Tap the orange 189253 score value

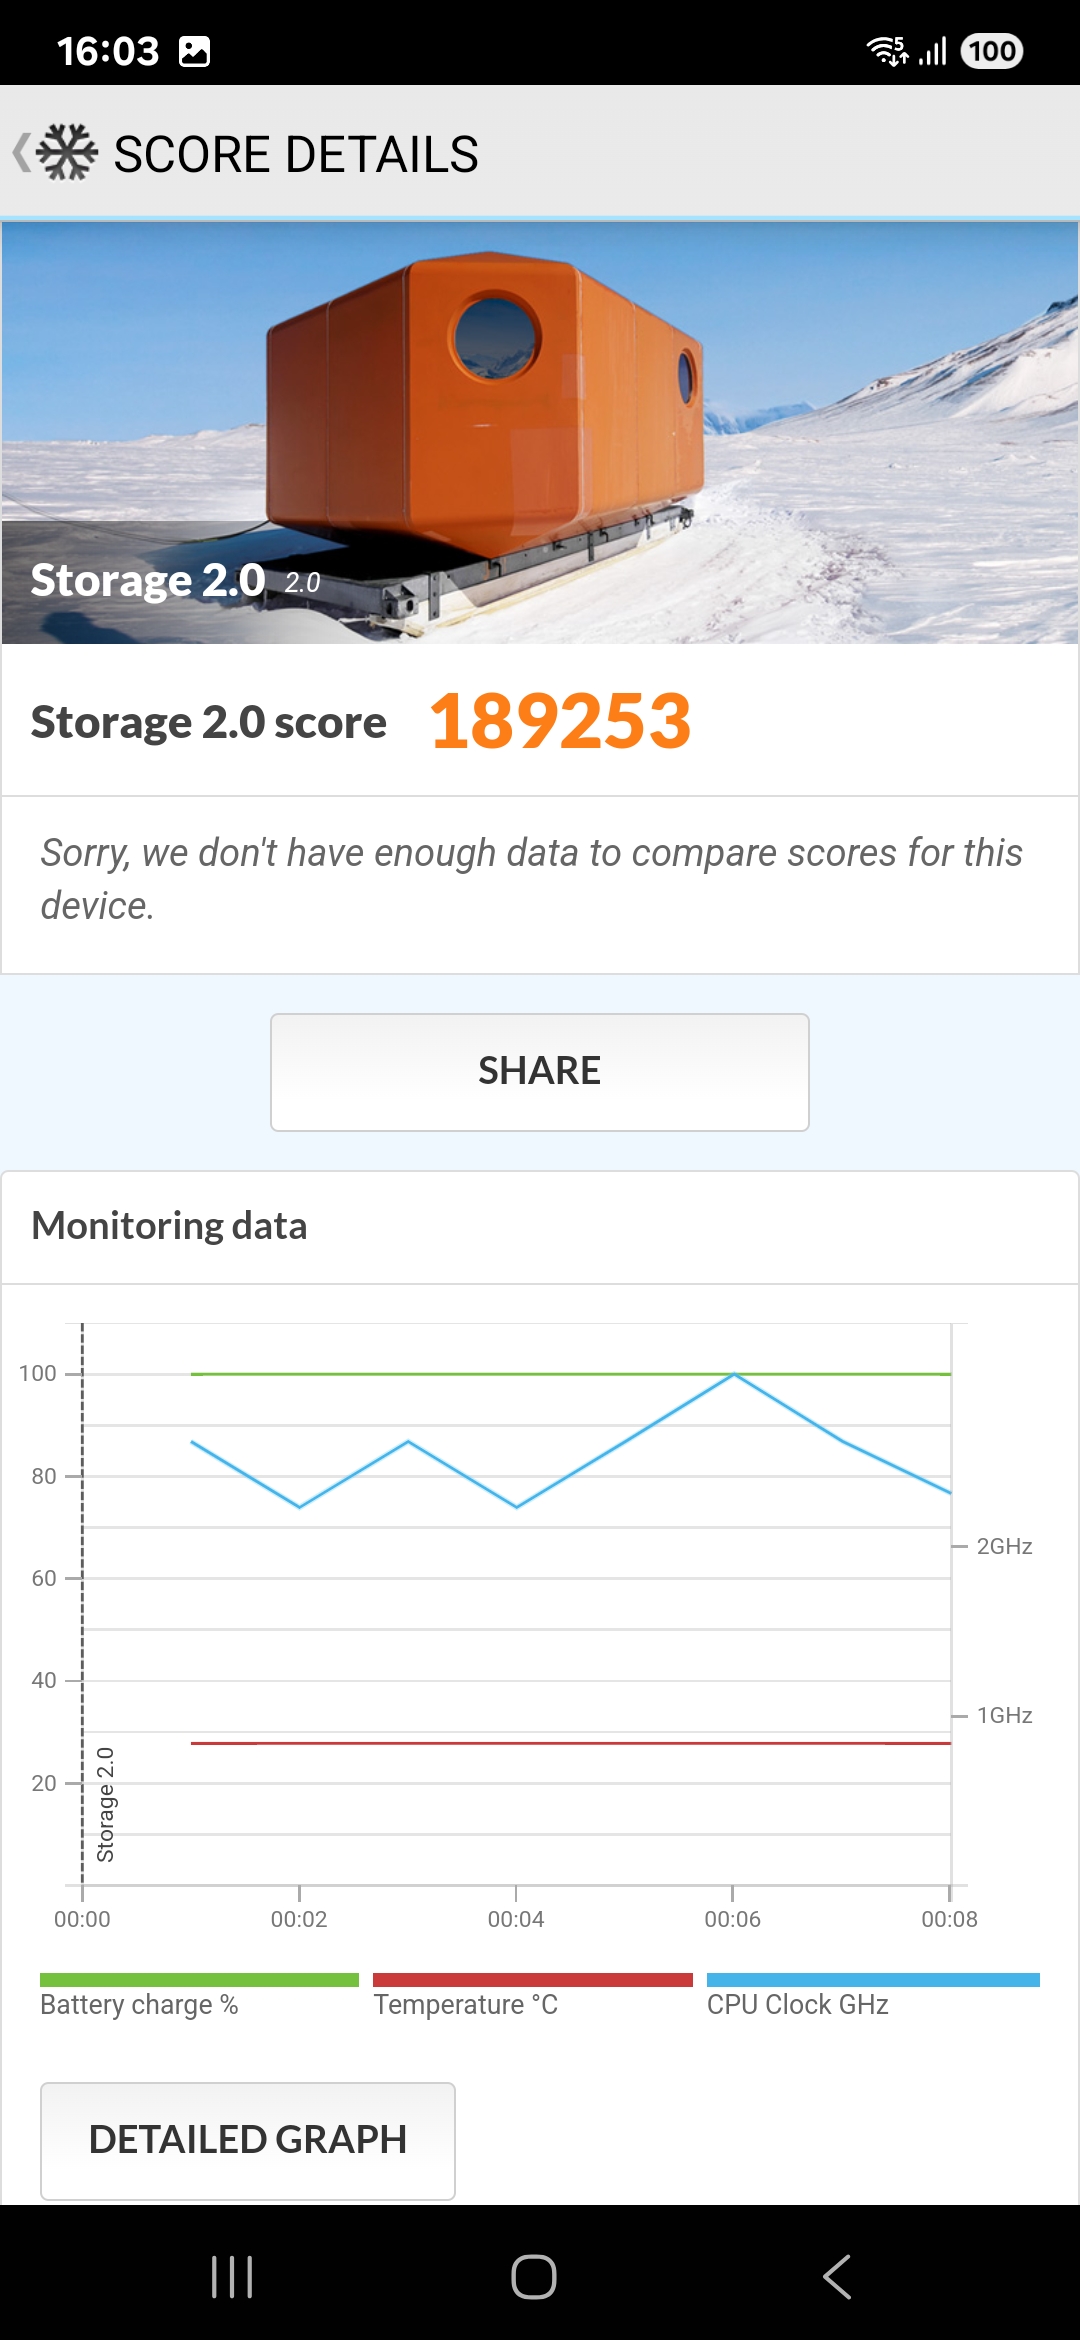pos(560,721)
